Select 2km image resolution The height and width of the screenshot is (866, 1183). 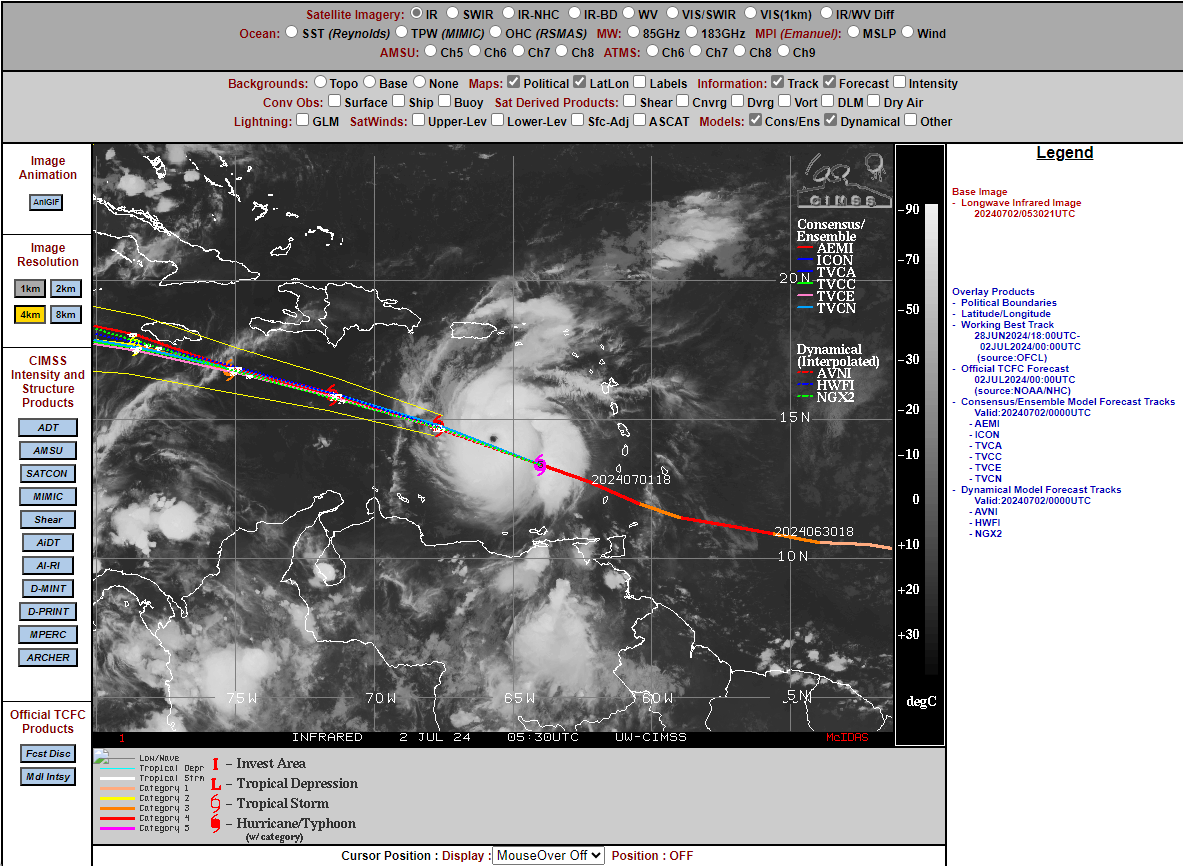pos(66,288)
